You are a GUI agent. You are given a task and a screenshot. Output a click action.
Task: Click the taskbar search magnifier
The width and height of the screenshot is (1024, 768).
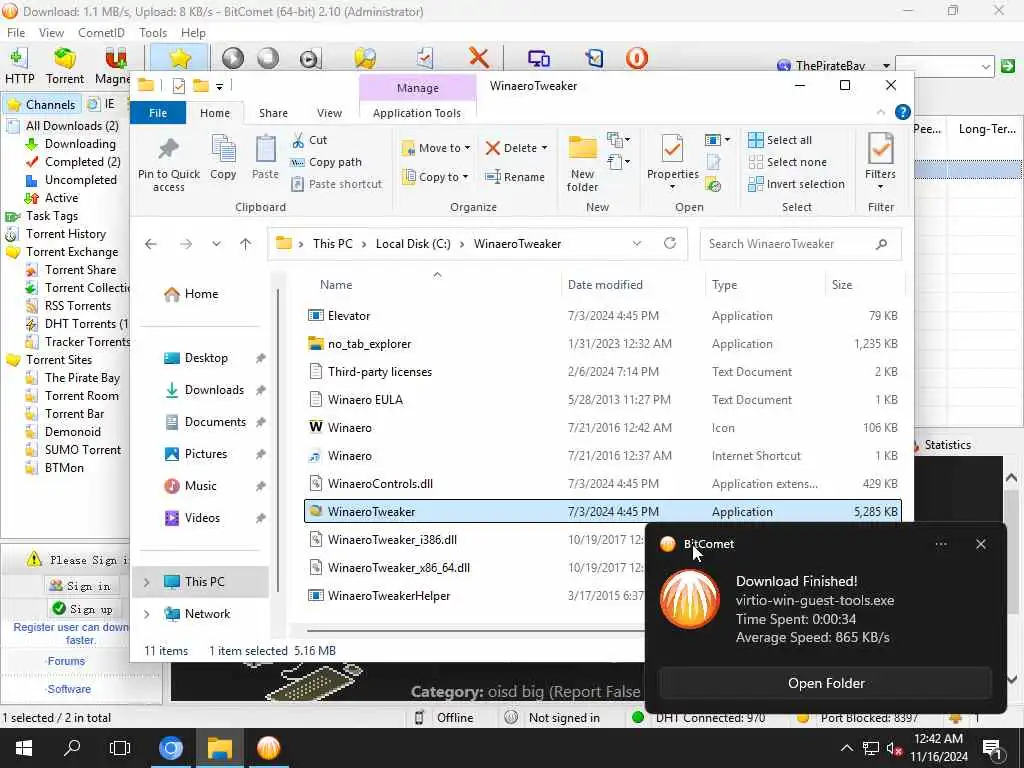[x=72, y=748]
